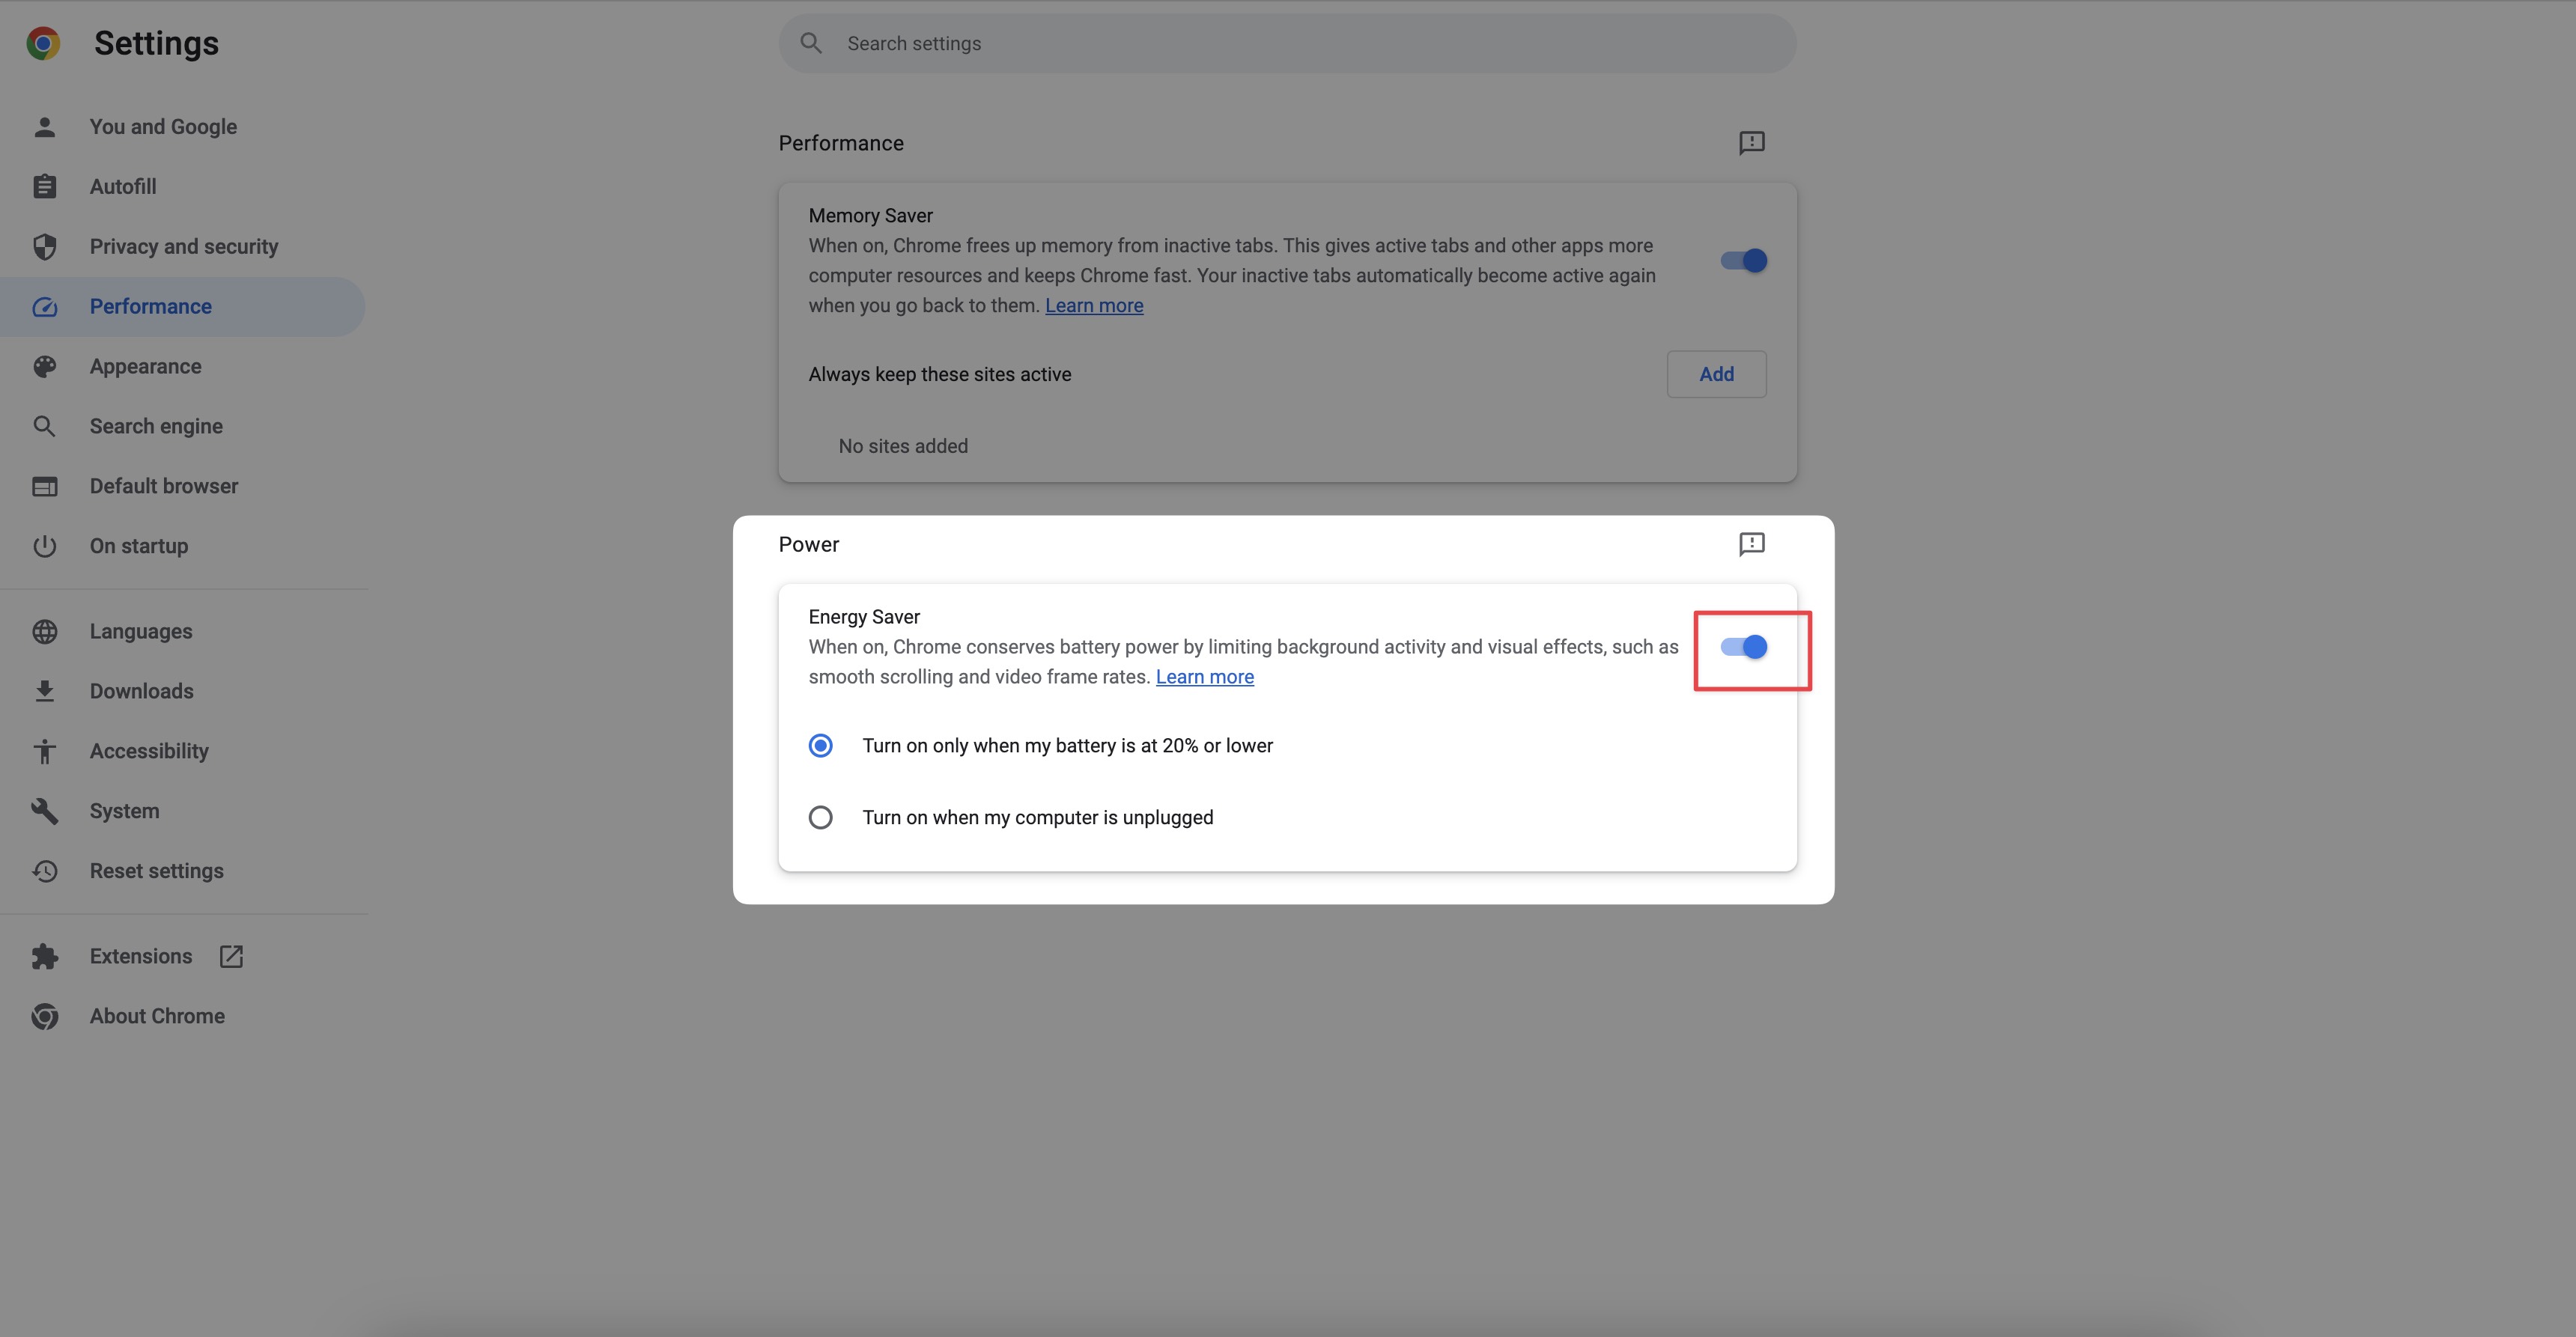
Task: Click the Extensions external link icon
Action: pyautogui.click(x=231, y=957)
